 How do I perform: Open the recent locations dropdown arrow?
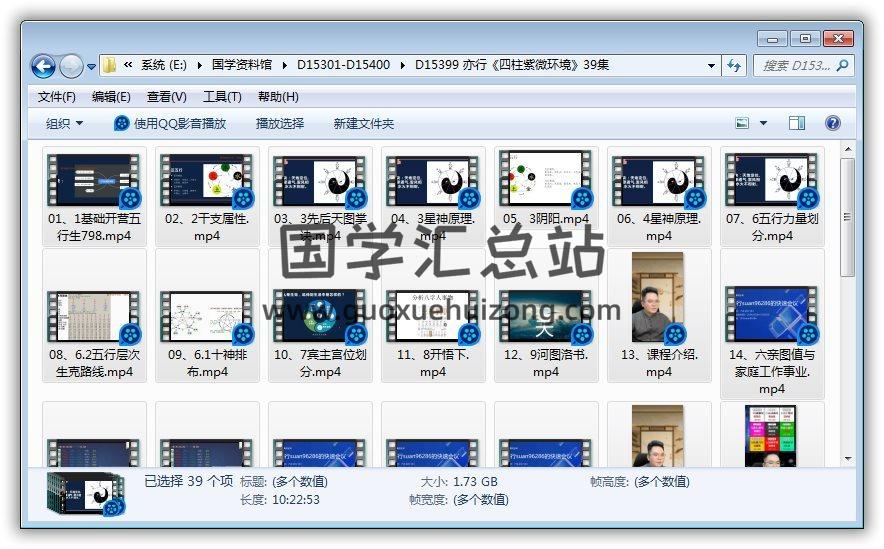point(91,67)
